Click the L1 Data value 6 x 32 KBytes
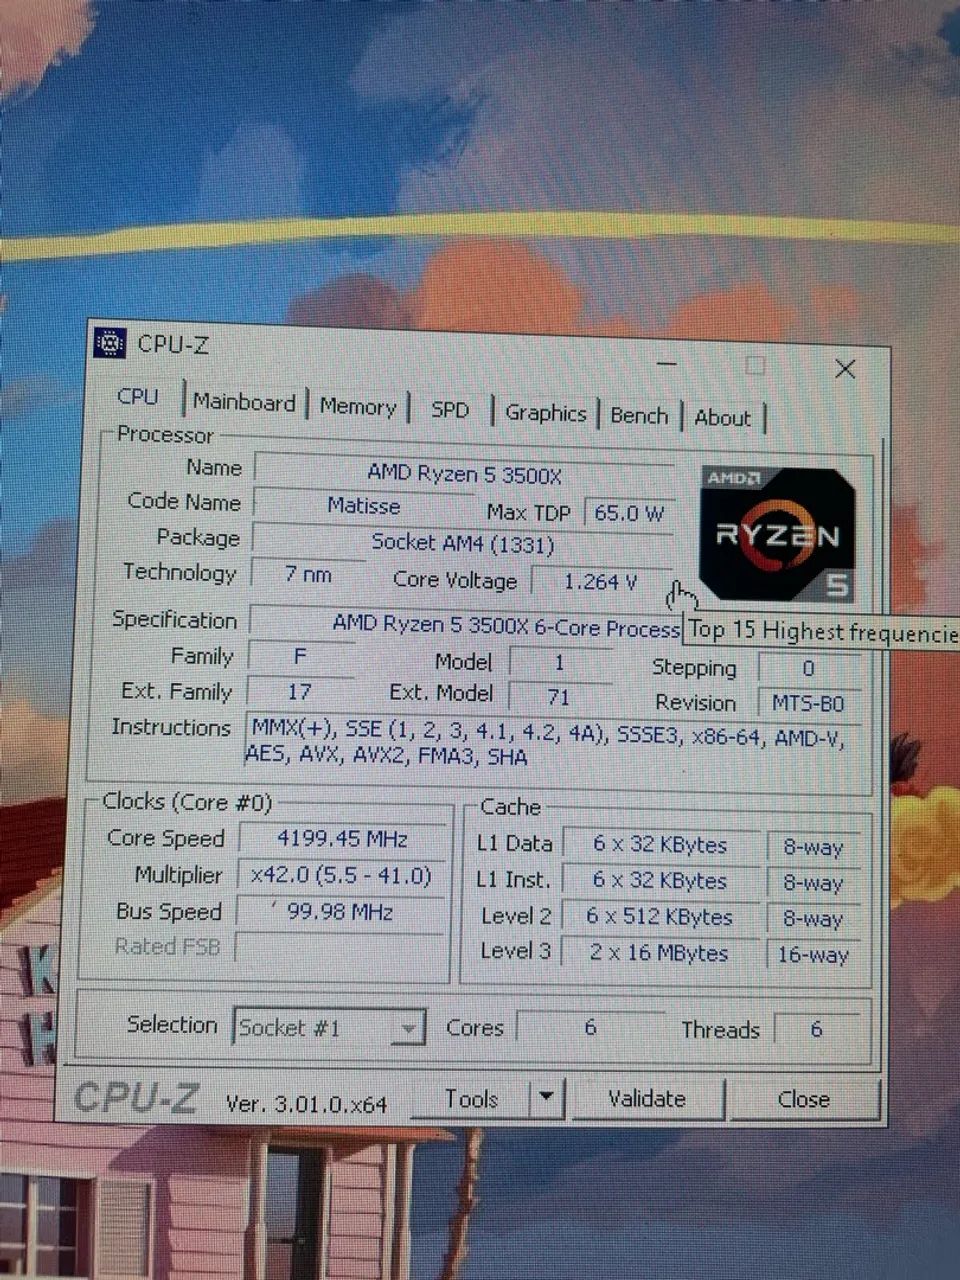This screenshot has width=960, height=1280. [660, 845]
